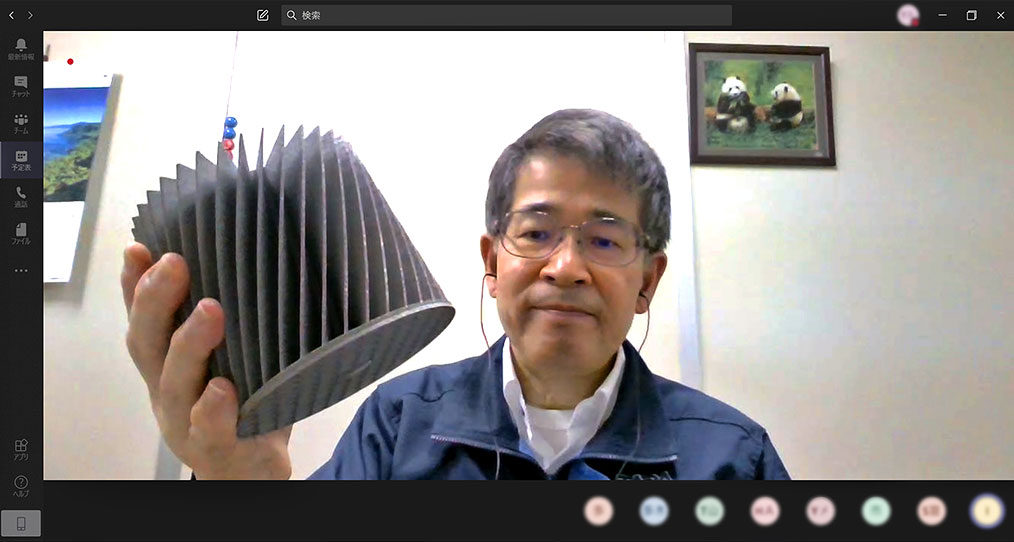Click the 検索 search field

click(506, 15)
